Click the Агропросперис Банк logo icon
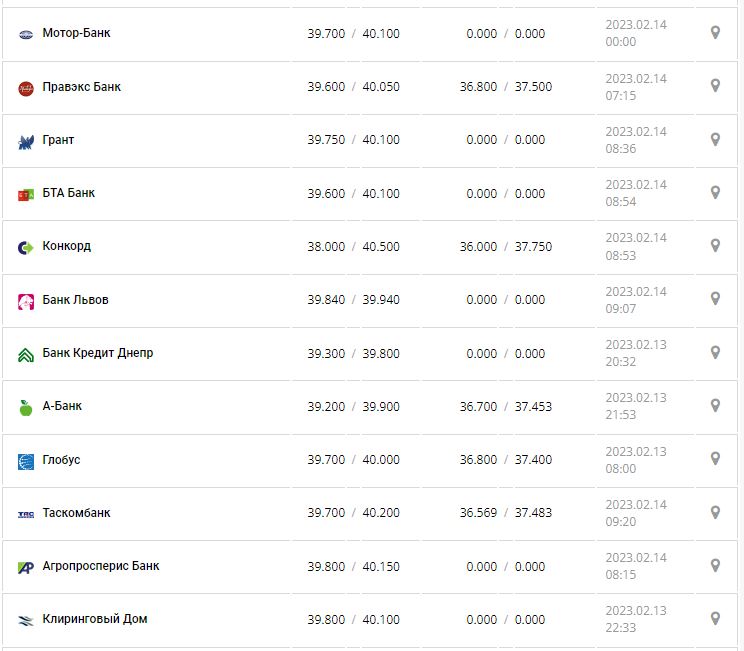Viewport: 744px width, 651px height. coord(26,567)
